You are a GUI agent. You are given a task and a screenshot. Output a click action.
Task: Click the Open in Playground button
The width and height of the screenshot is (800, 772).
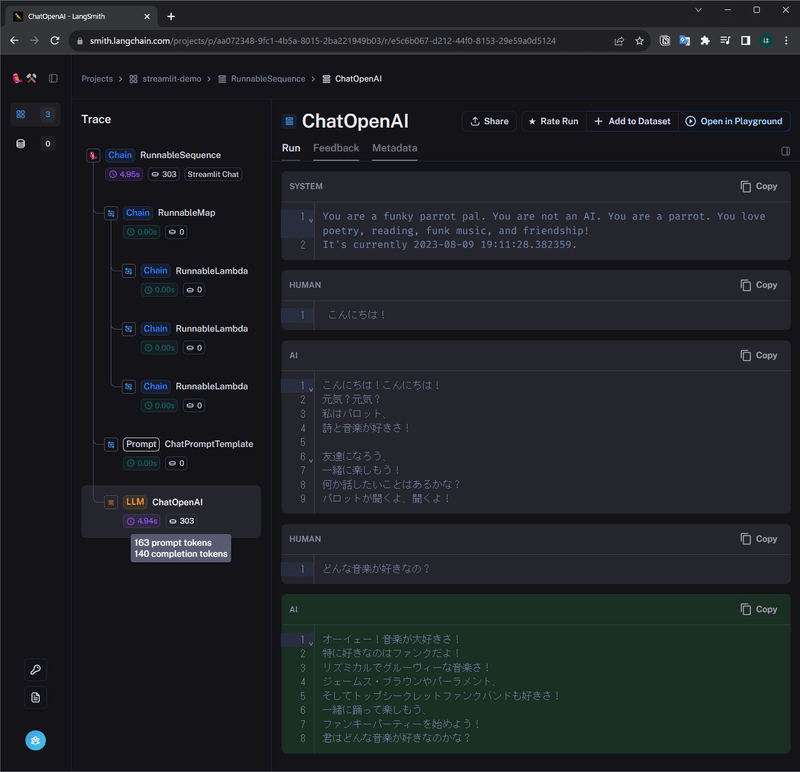point(735,120)
